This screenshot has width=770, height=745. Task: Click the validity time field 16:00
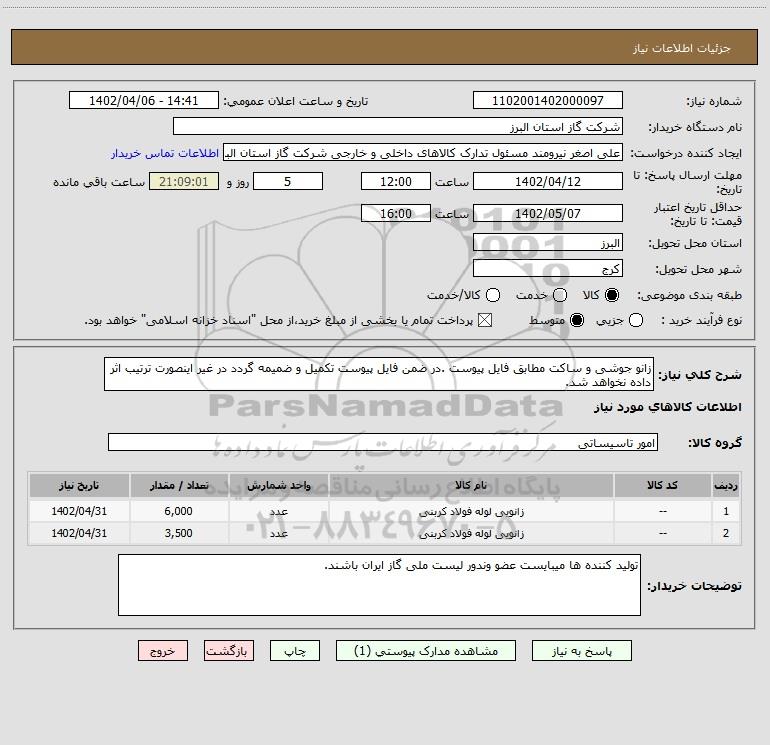tap(396, 213)
